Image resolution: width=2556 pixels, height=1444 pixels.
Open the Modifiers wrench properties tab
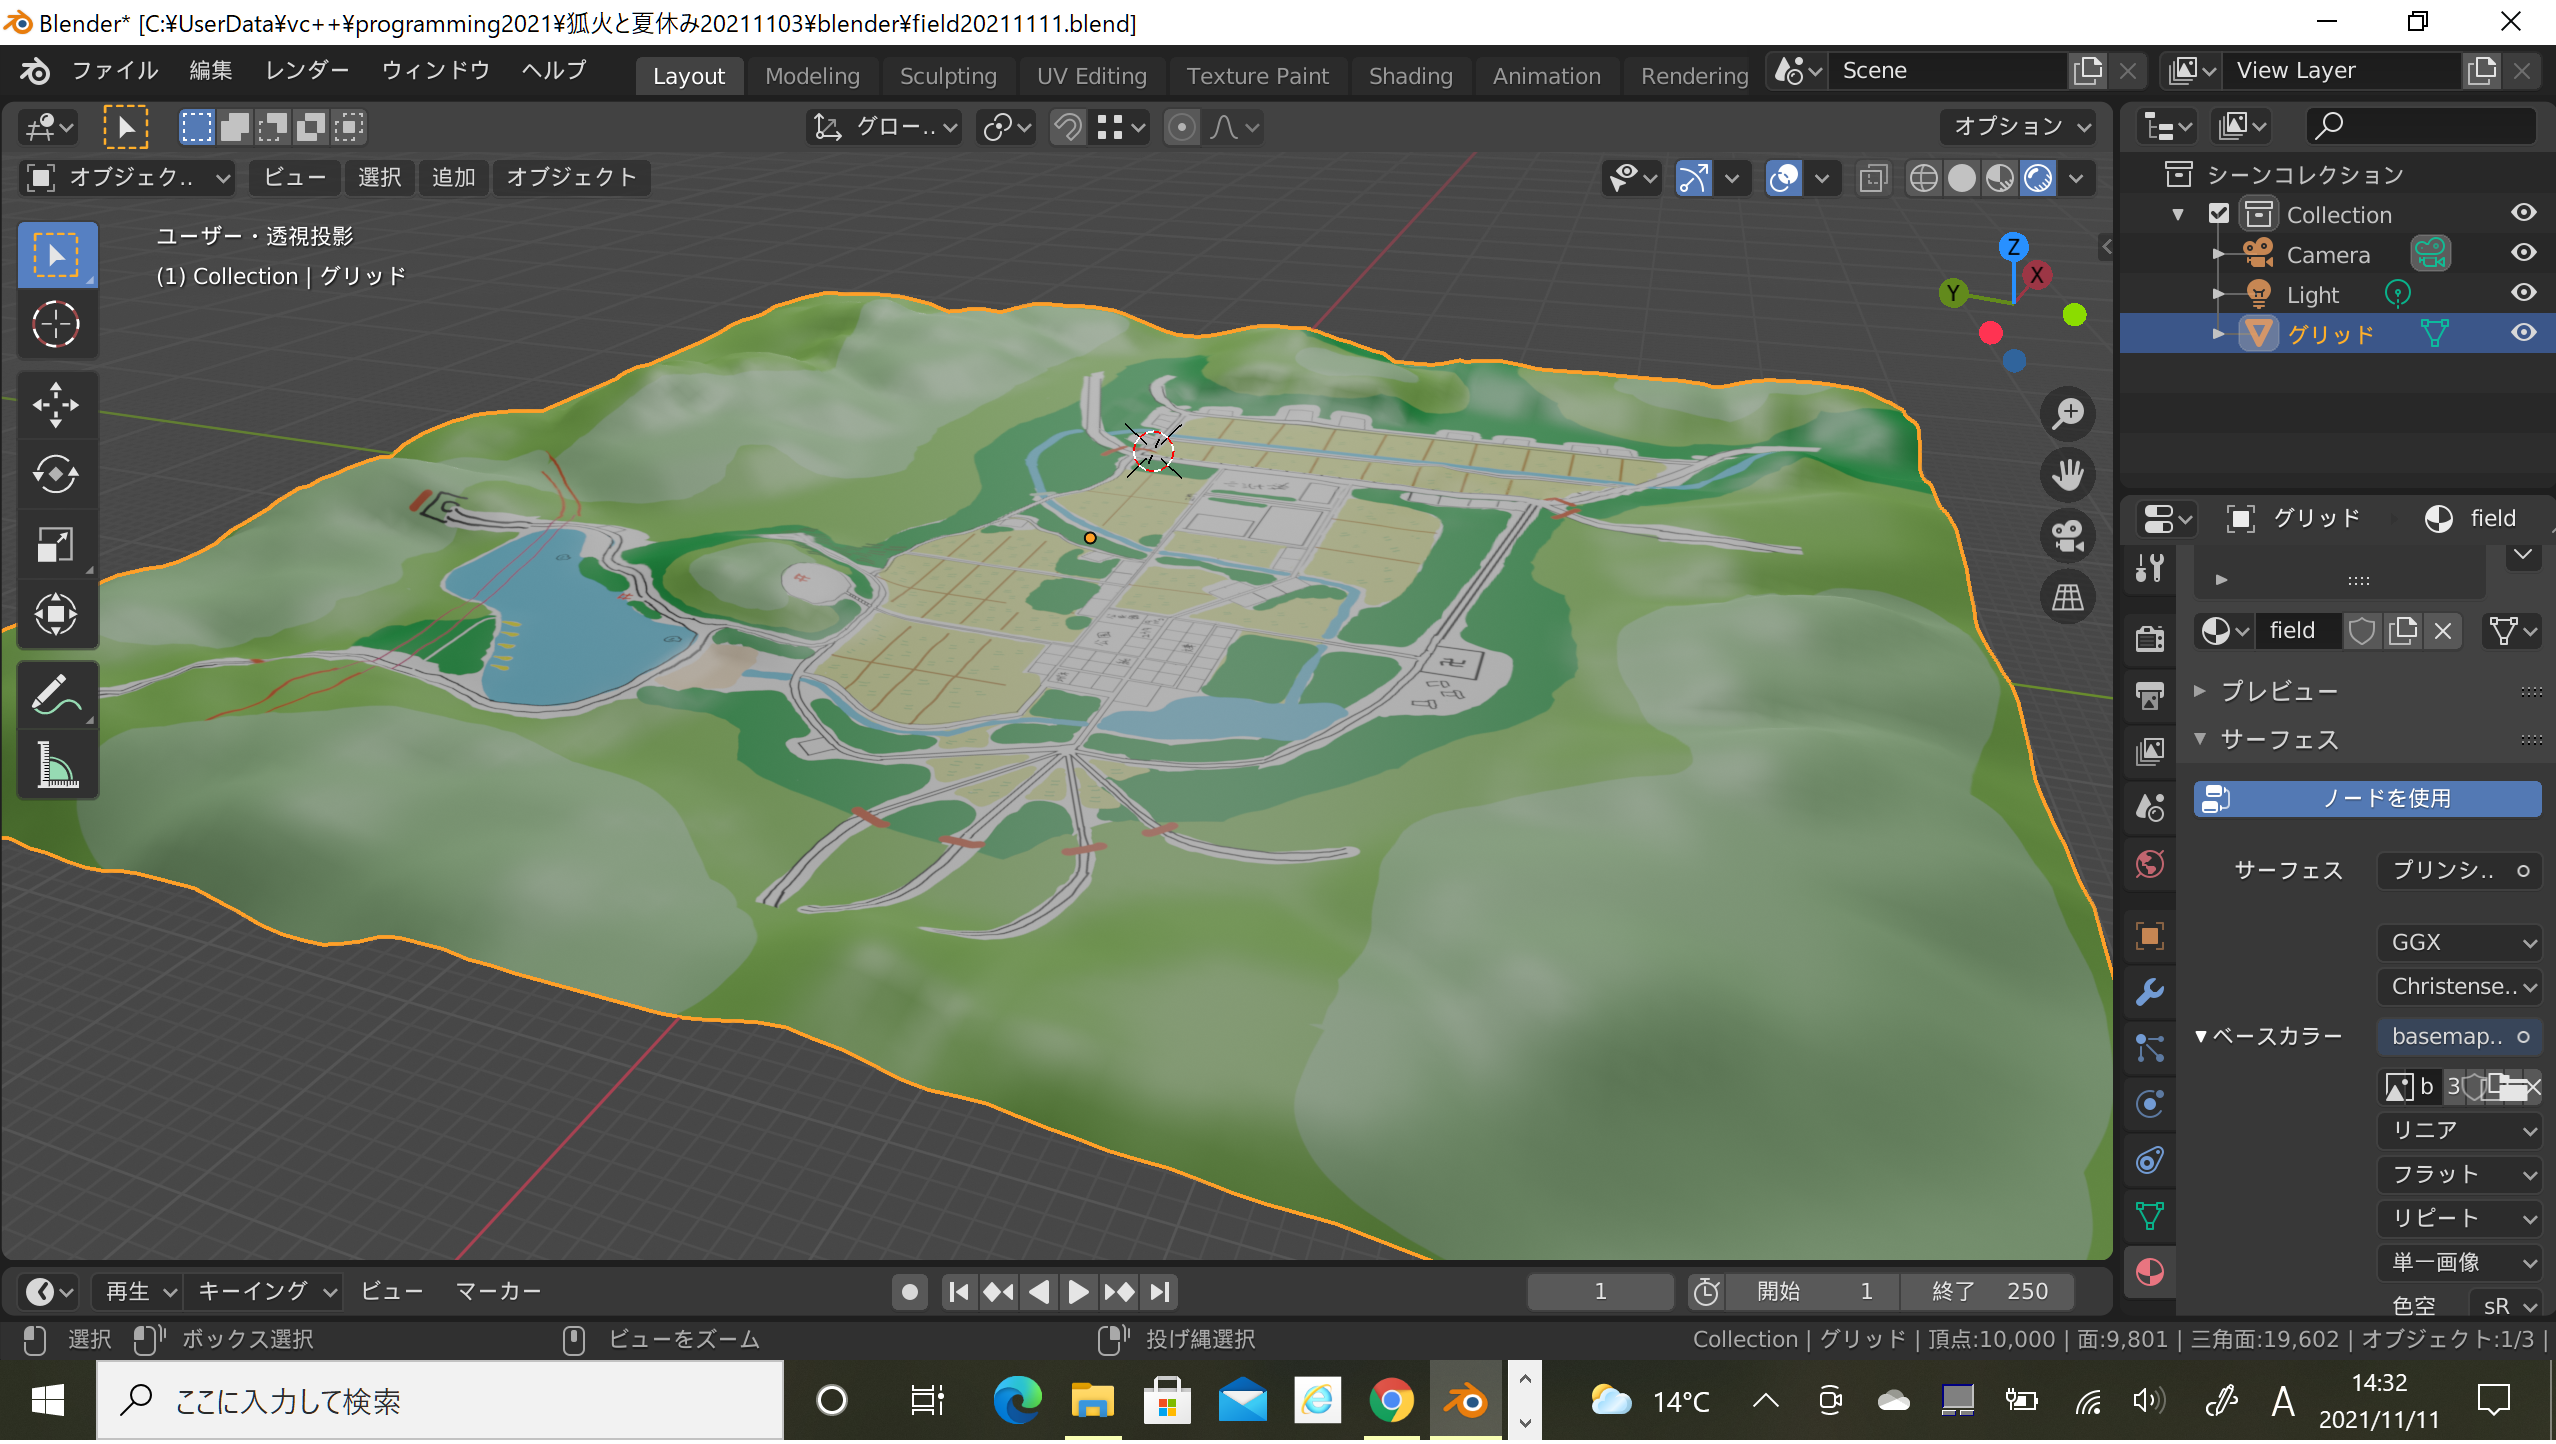(x=2149, y=992)
